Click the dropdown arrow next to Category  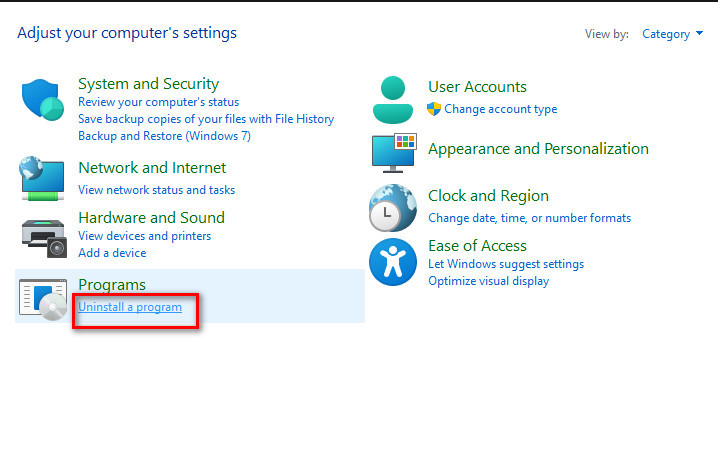pyautogui.click(x=699, y=33)
